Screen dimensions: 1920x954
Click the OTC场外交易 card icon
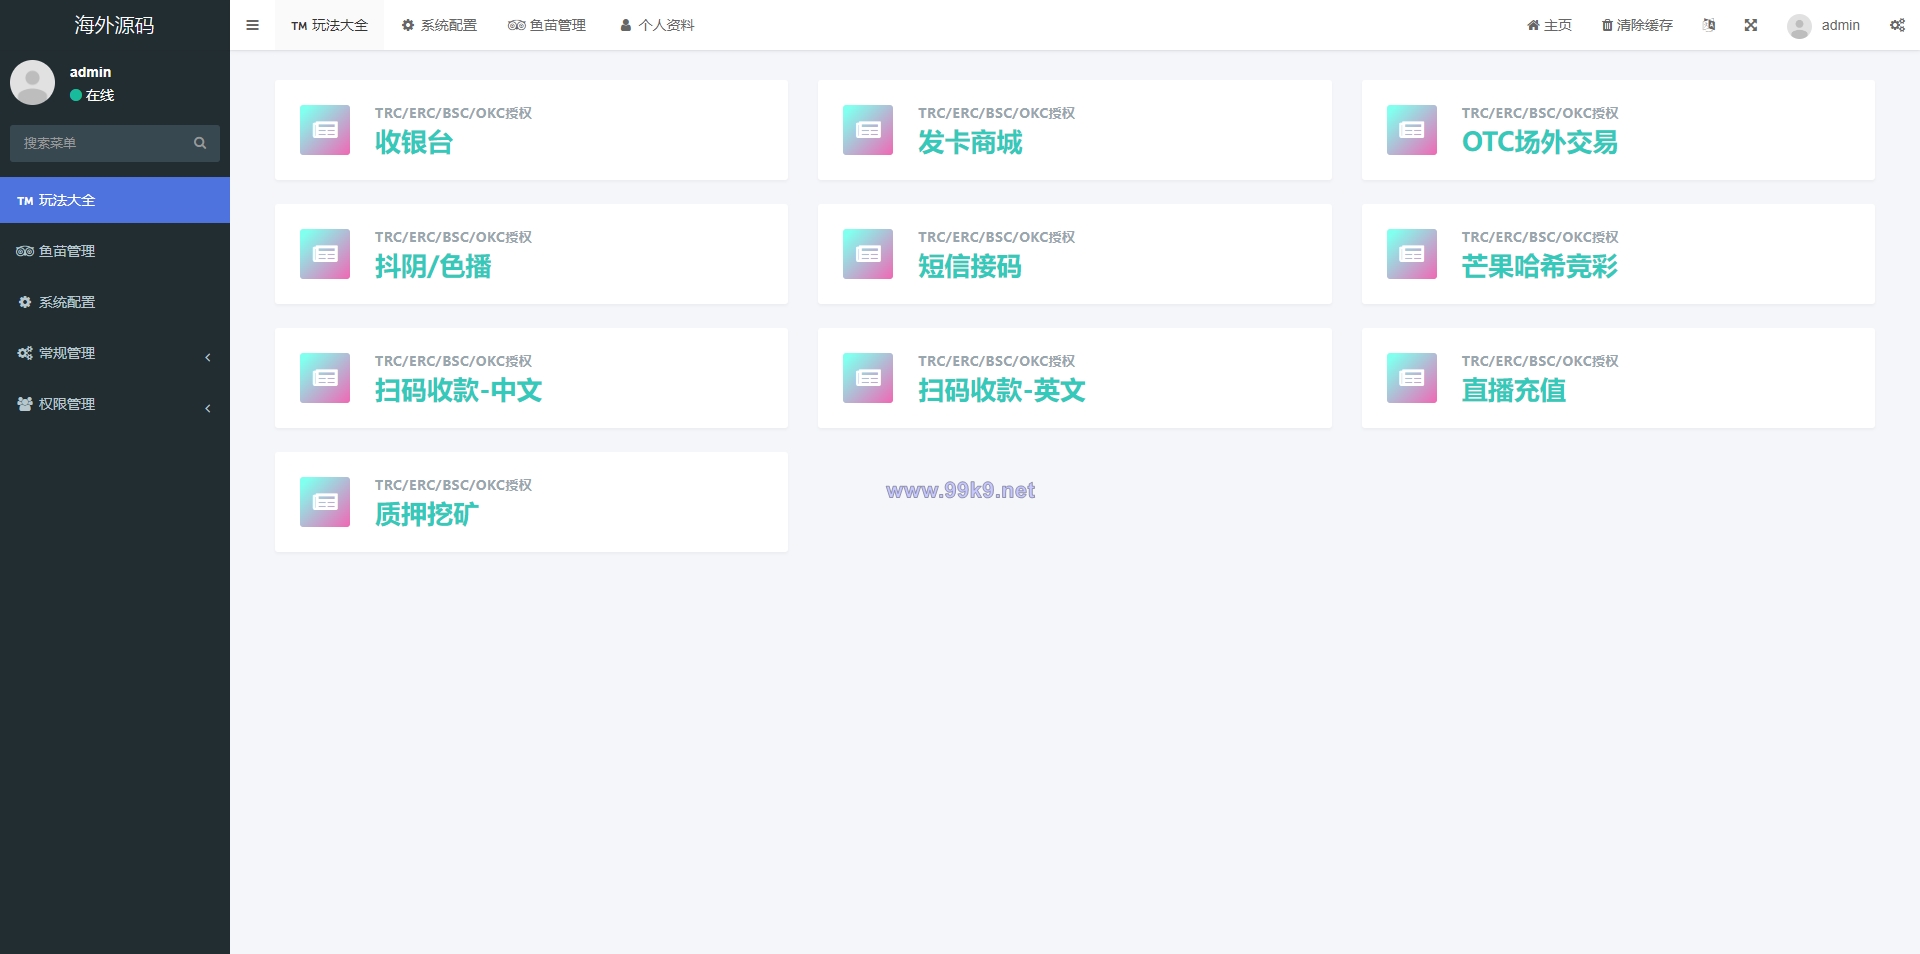click(x=1412, y=130)
